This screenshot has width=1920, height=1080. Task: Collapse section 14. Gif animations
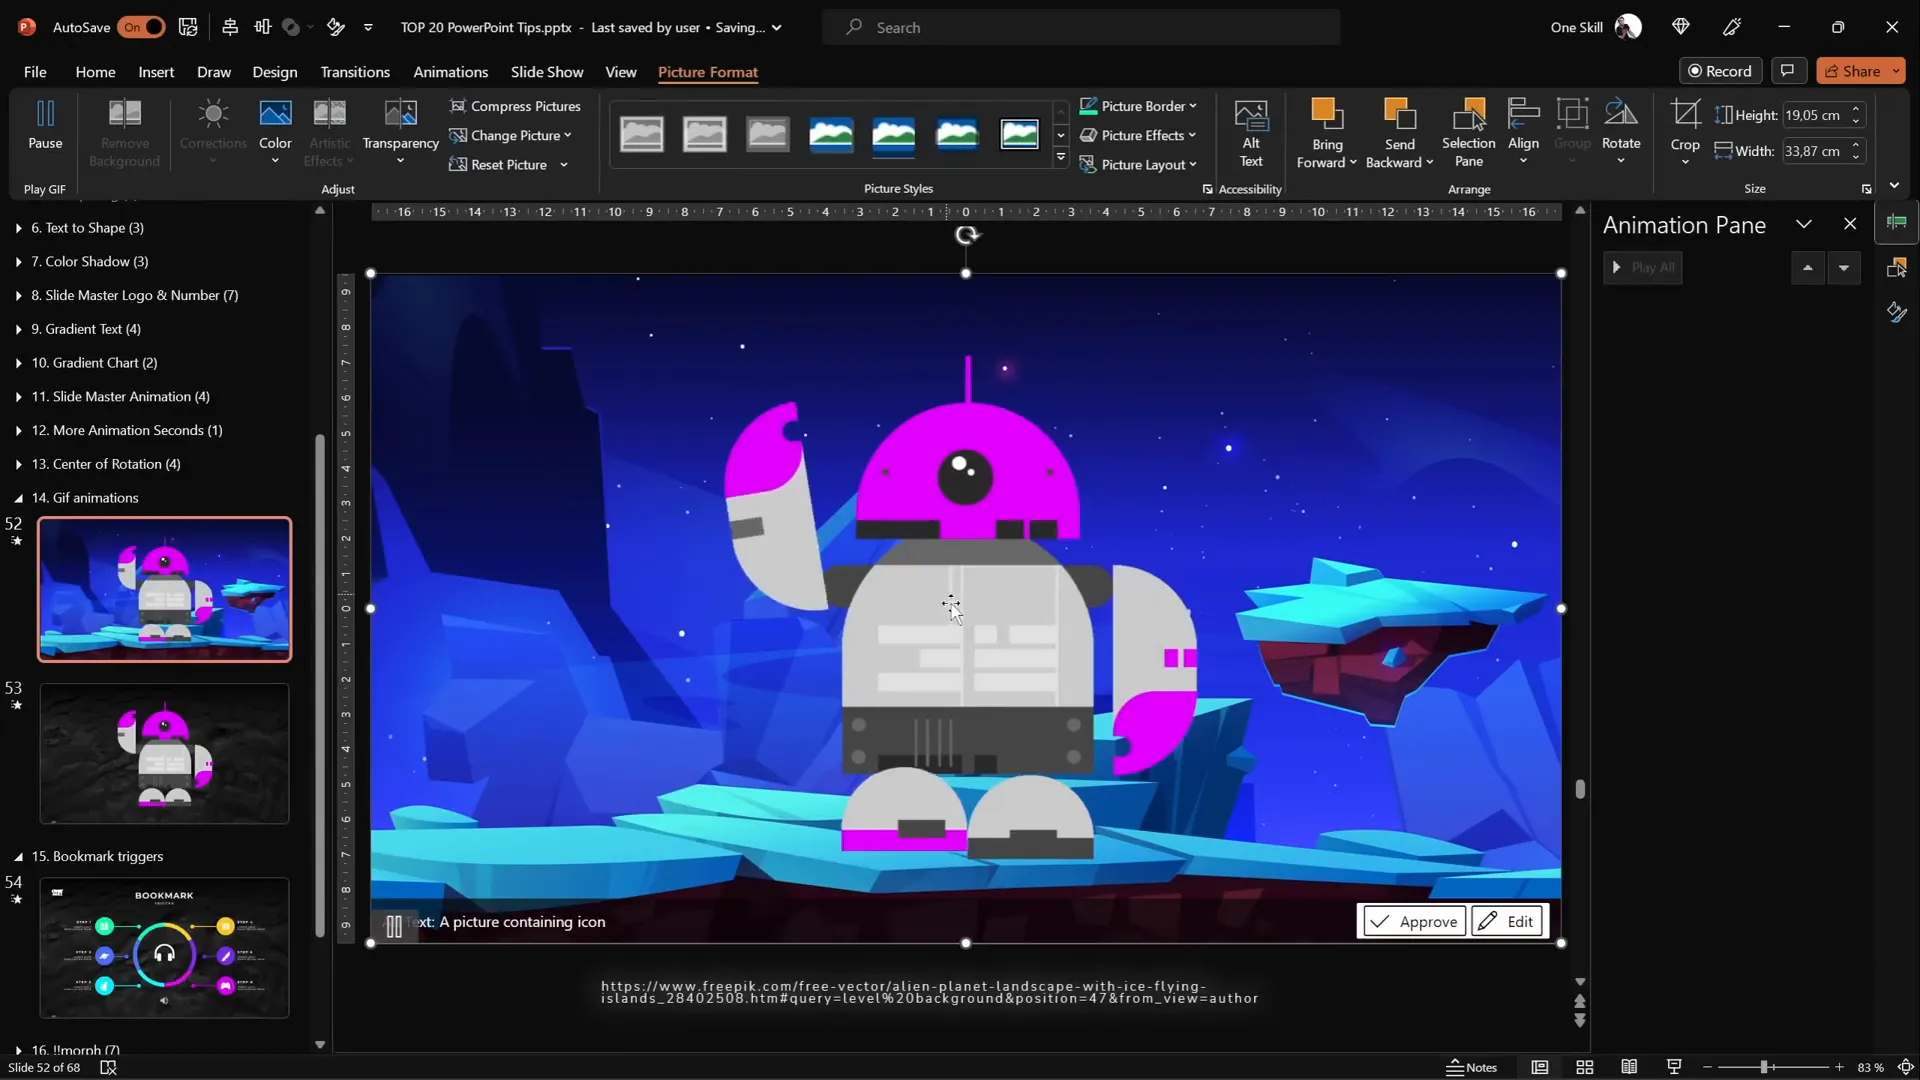(x=19, y=498)
